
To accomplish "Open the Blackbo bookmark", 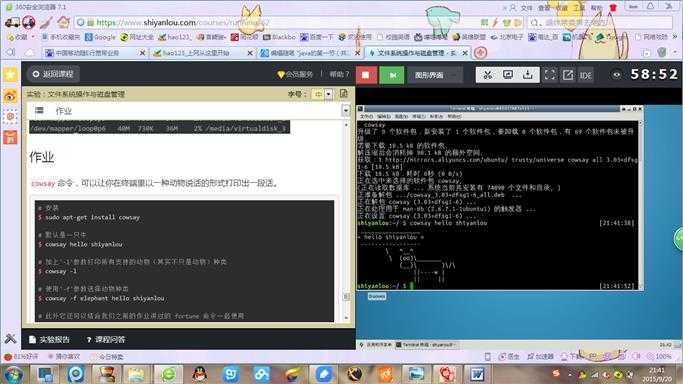I will click(279, 37).
